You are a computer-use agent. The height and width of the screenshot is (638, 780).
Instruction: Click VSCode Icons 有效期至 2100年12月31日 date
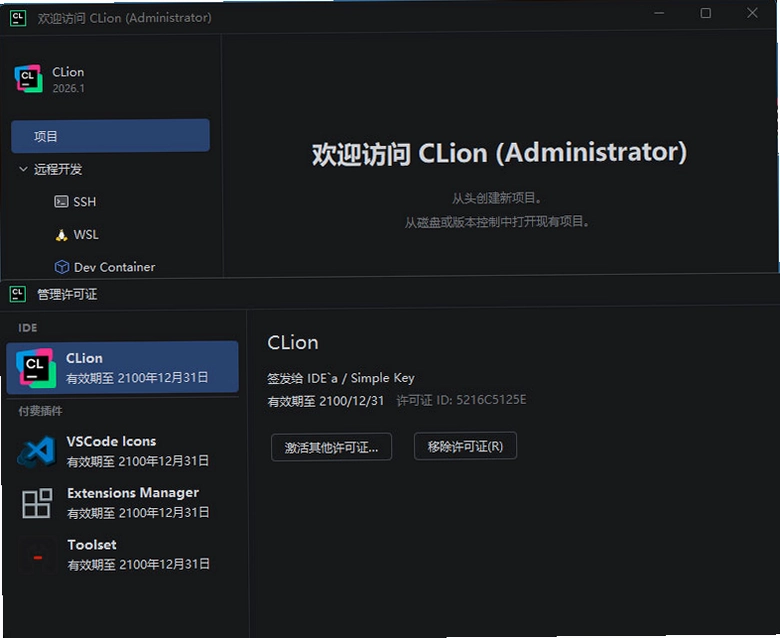[x=138, y=461]
